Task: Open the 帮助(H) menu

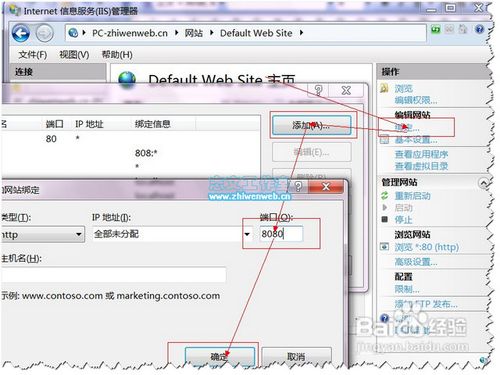Action: (117, 54)
